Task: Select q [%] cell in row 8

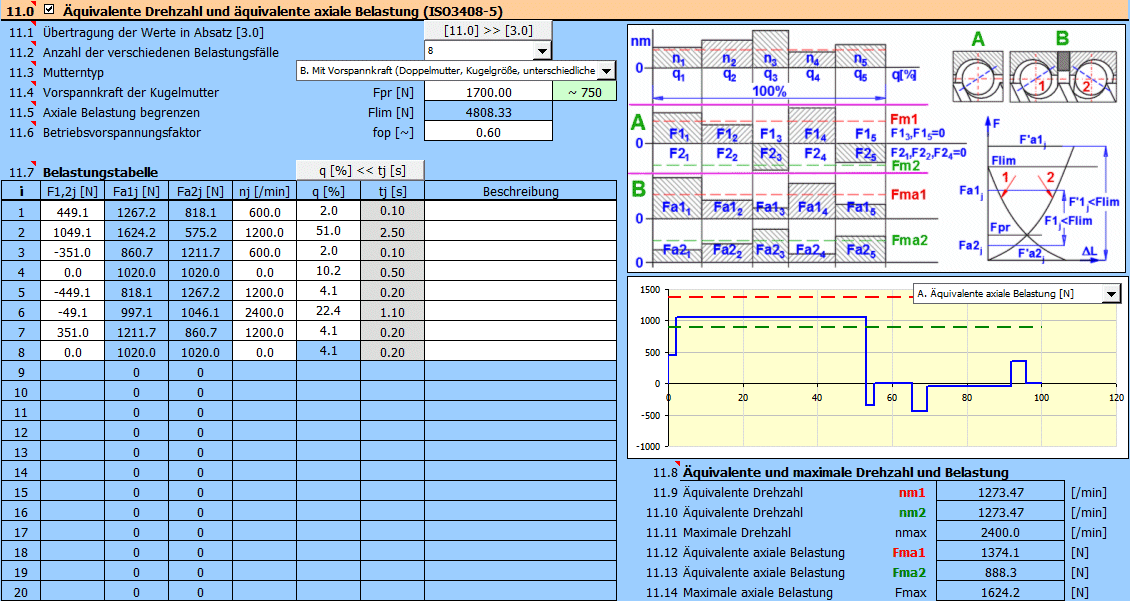Action: (329, 352)
